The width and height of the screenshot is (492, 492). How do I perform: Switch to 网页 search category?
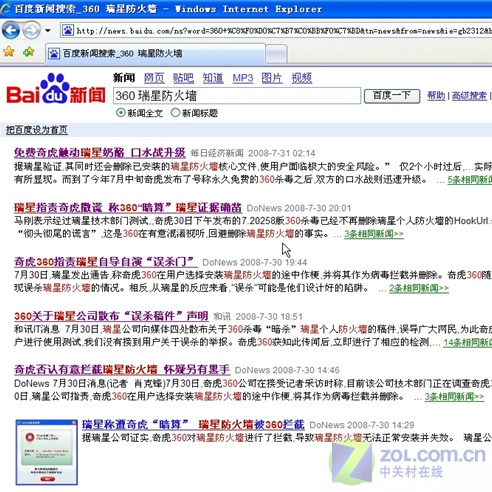click(154, 78)
